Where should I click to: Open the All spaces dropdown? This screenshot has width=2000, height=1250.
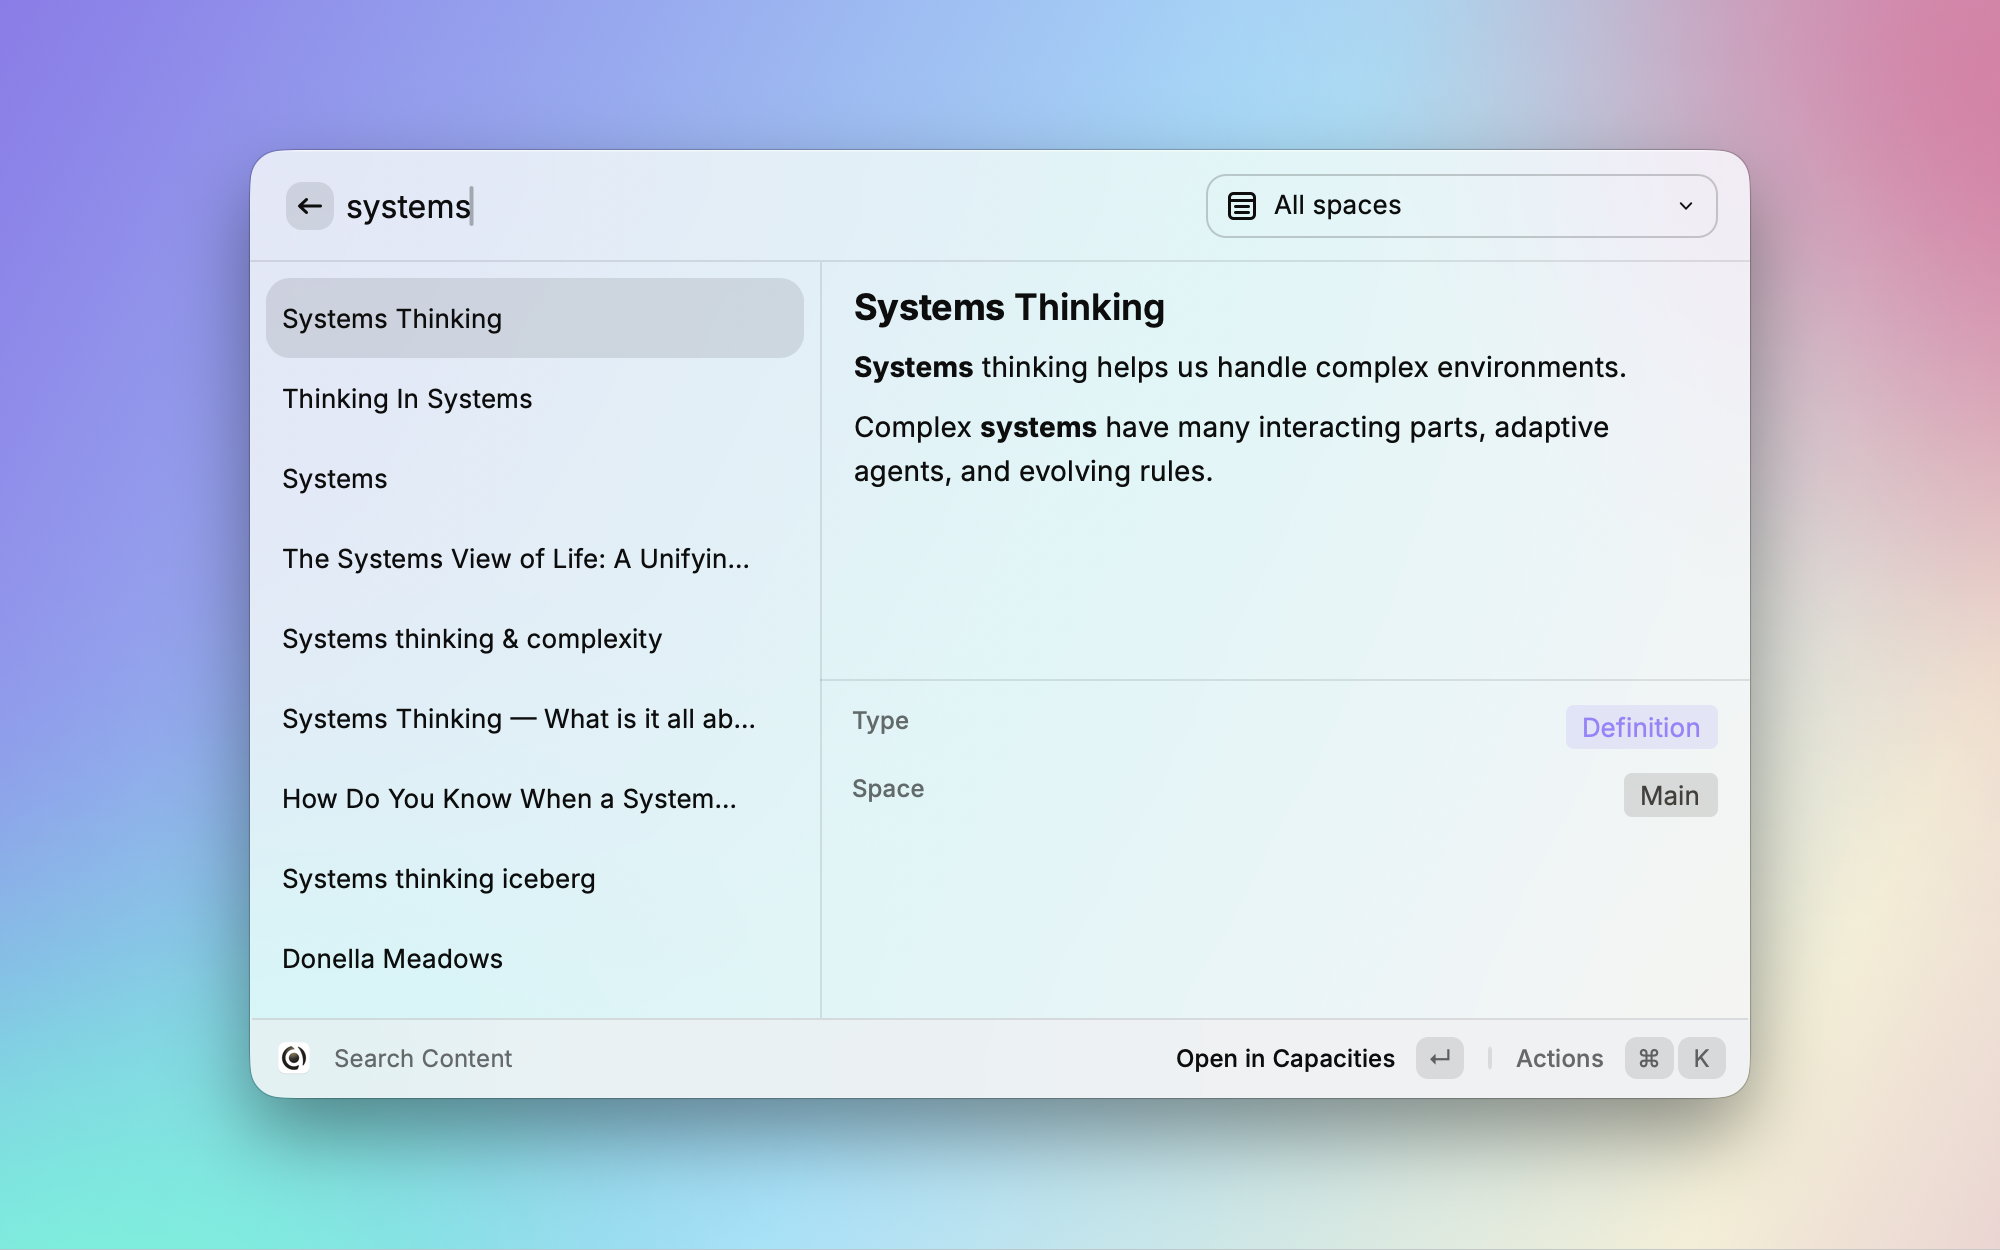pos(1460,206)
